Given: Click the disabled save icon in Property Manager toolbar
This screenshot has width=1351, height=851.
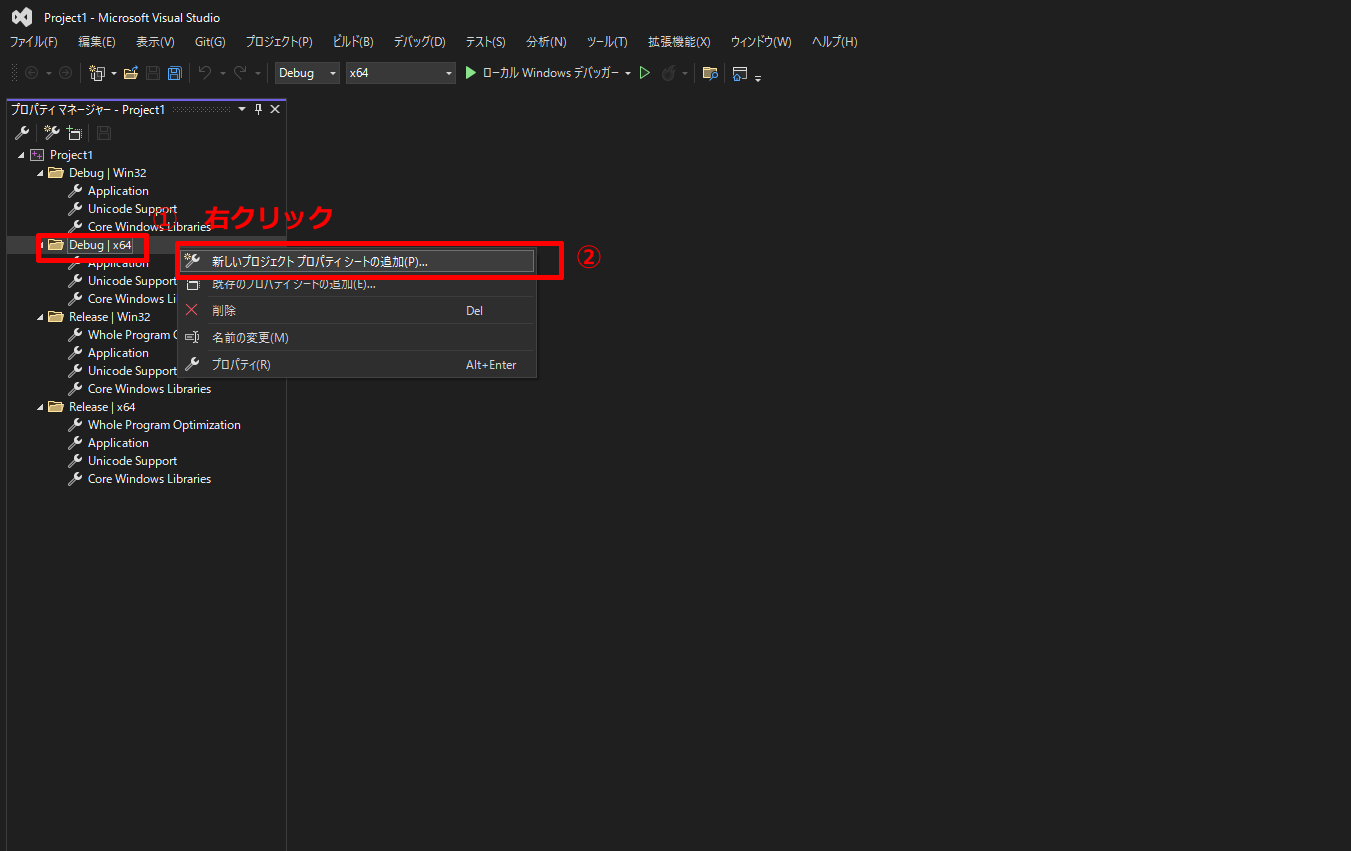Looking at the screenshot, I should (x=104, y=133).
